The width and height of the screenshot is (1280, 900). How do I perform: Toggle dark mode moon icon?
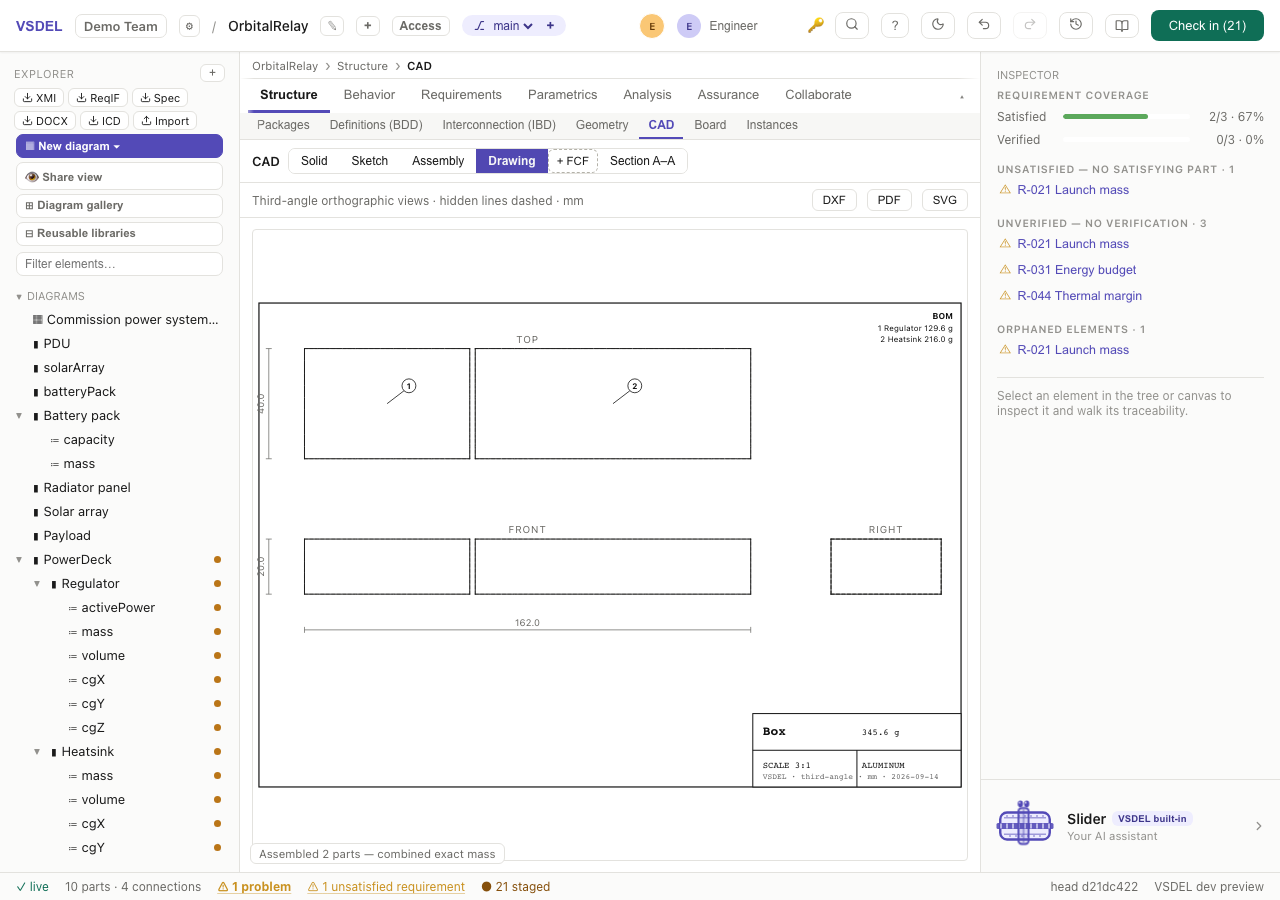[938, 25]
